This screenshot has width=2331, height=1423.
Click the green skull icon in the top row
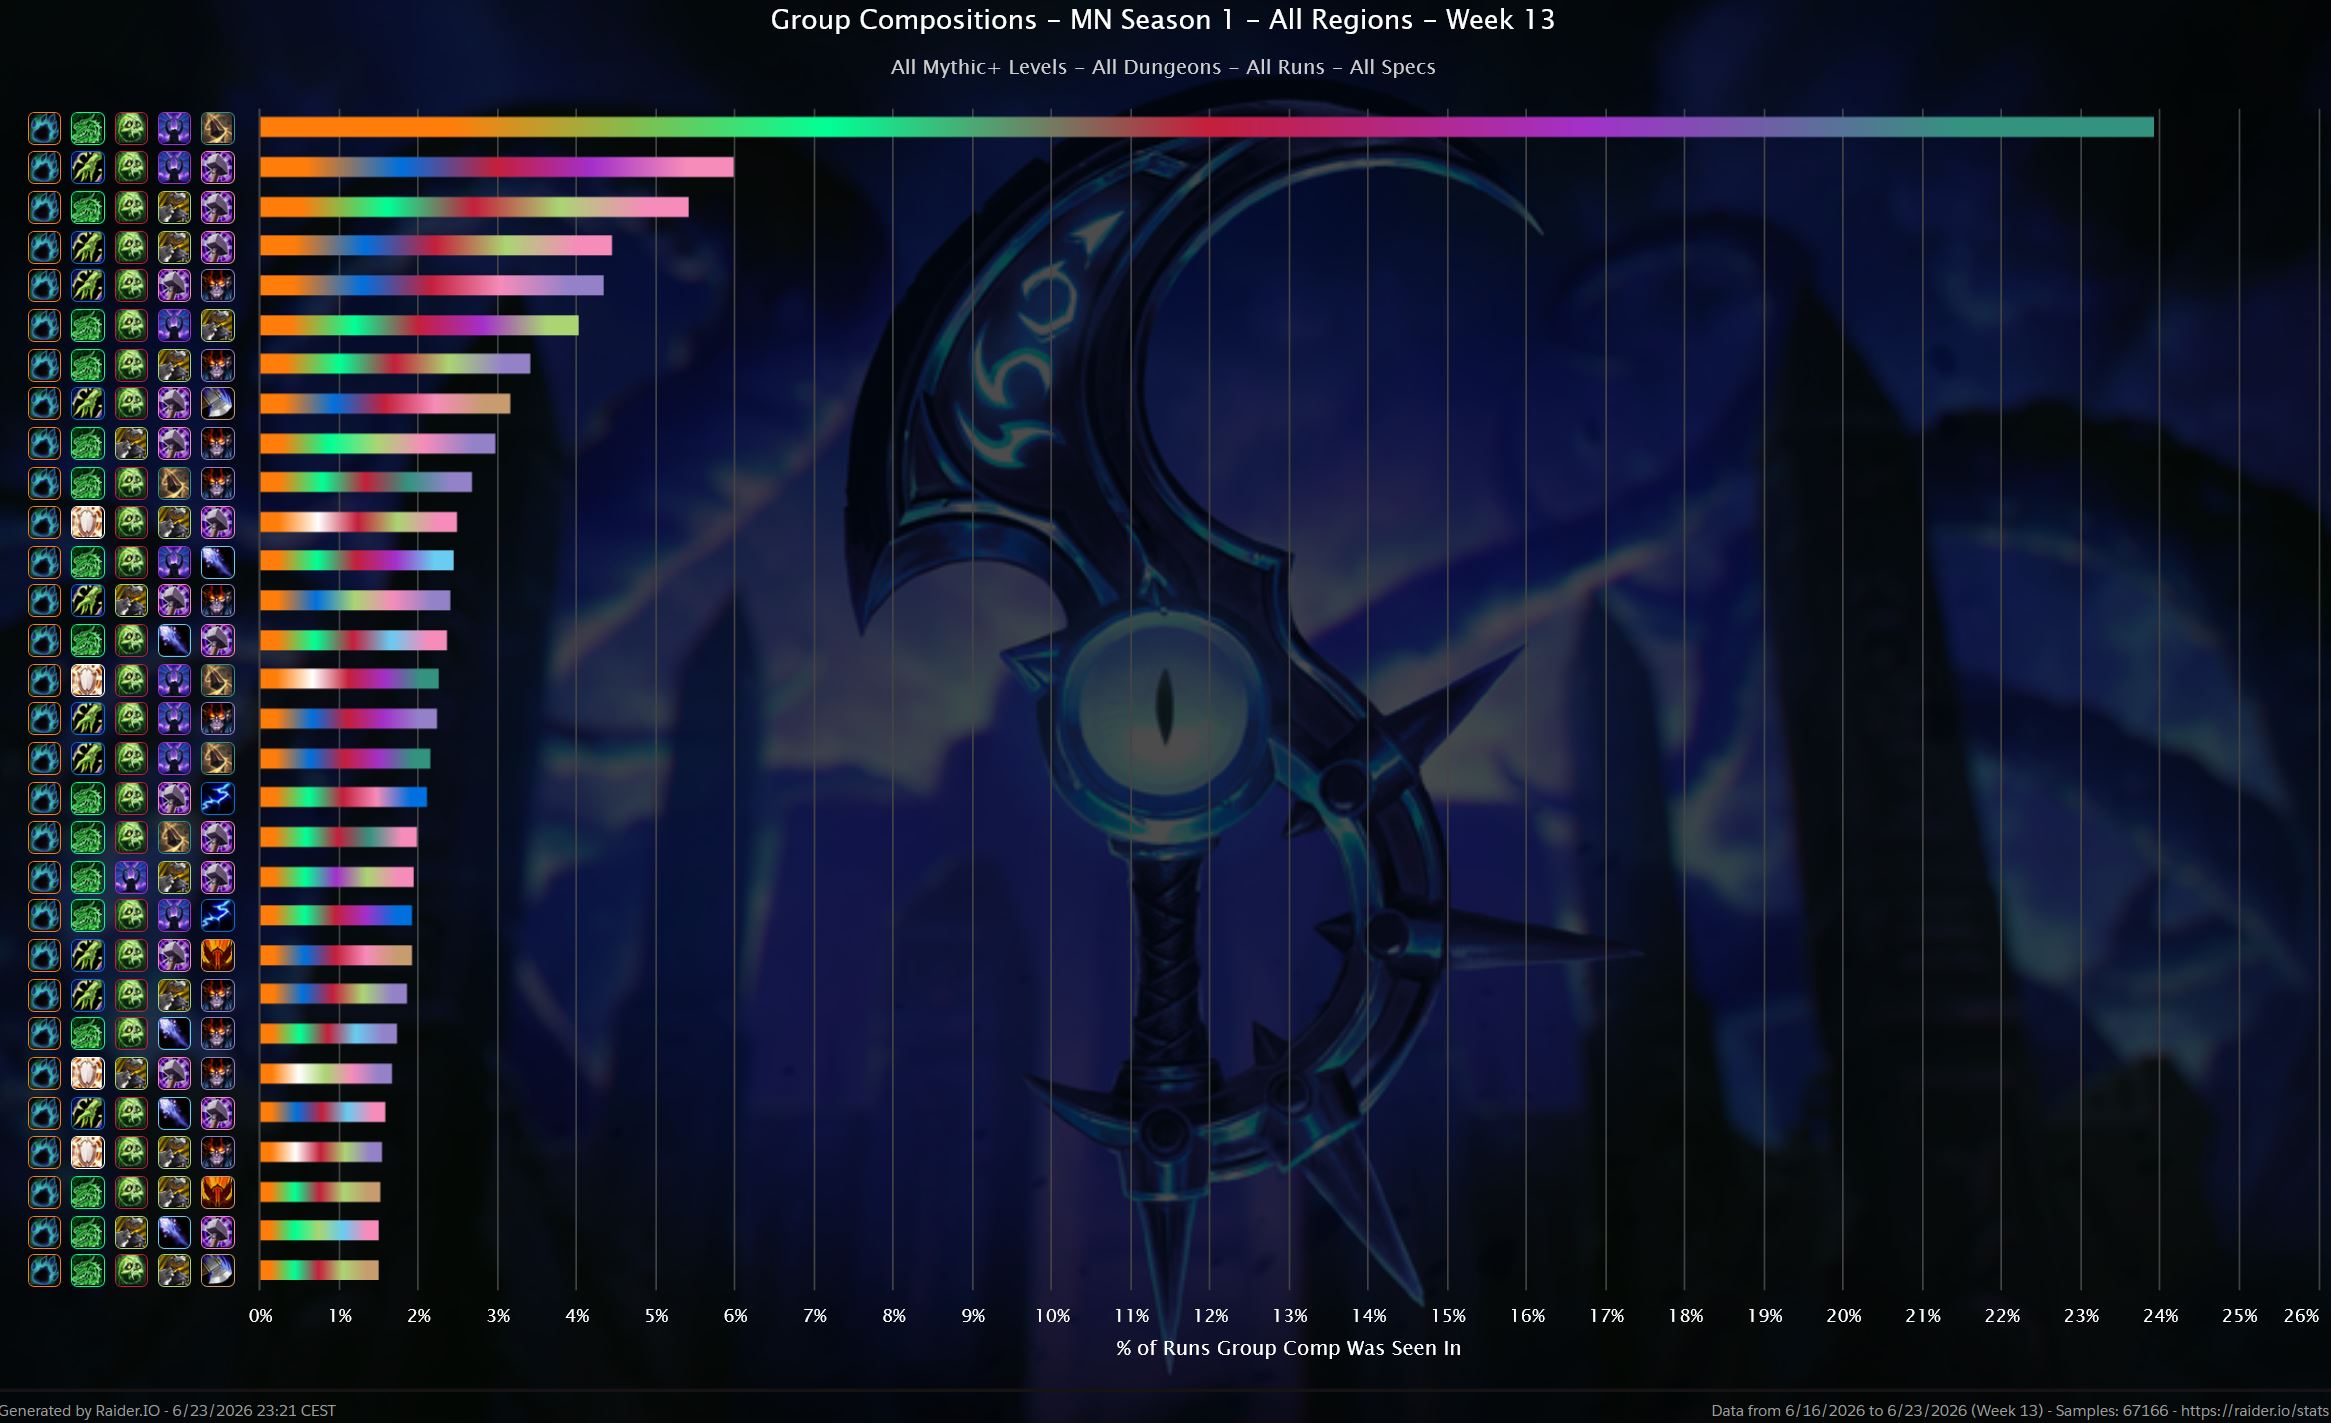pos(131,128)
